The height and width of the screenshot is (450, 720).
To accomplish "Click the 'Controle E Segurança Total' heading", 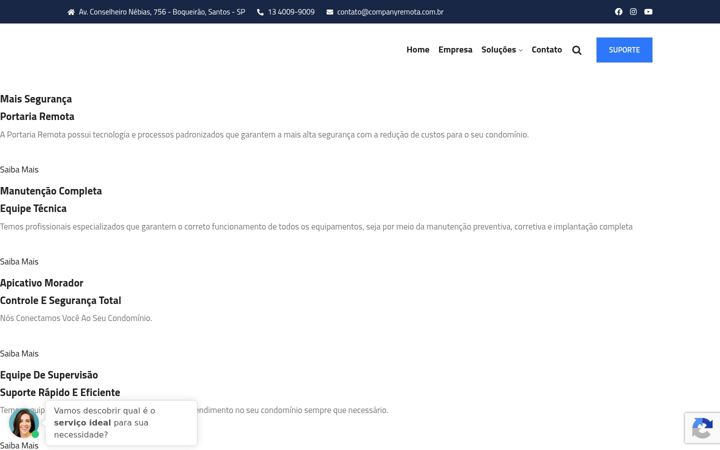I will 61,300.
